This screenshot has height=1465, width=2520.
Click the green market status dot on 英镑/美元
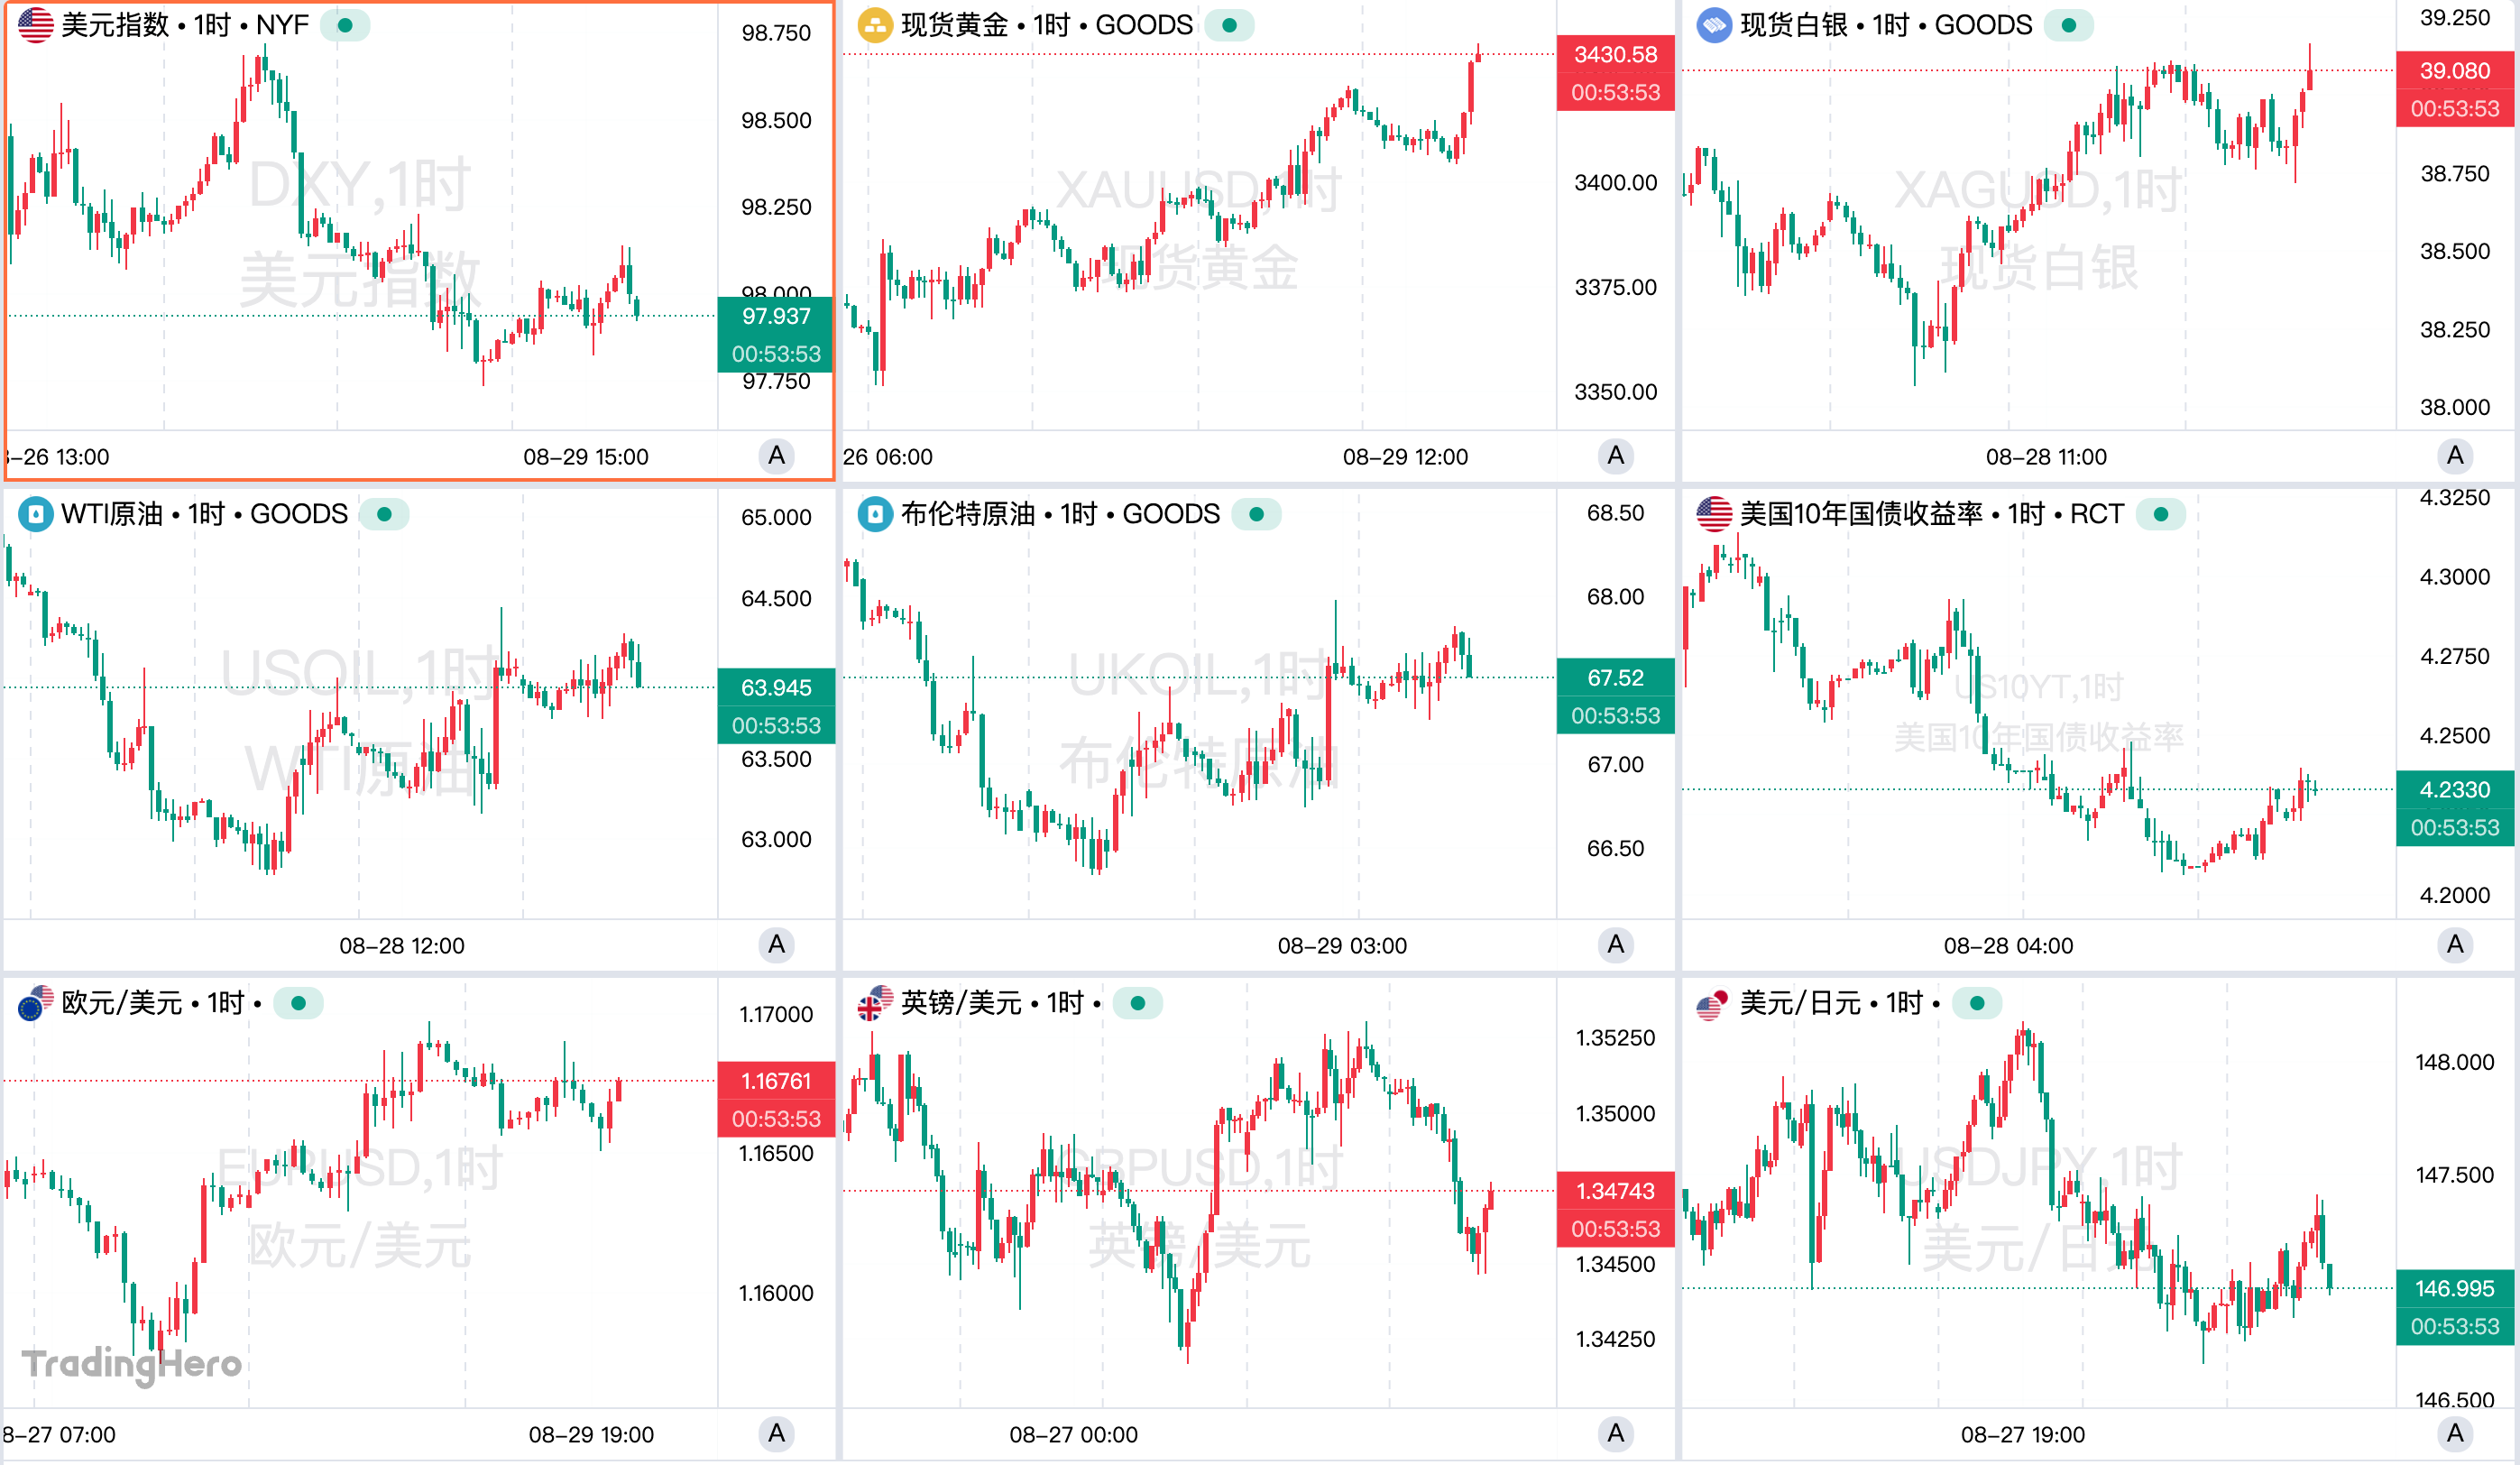click(1137, 1003)
